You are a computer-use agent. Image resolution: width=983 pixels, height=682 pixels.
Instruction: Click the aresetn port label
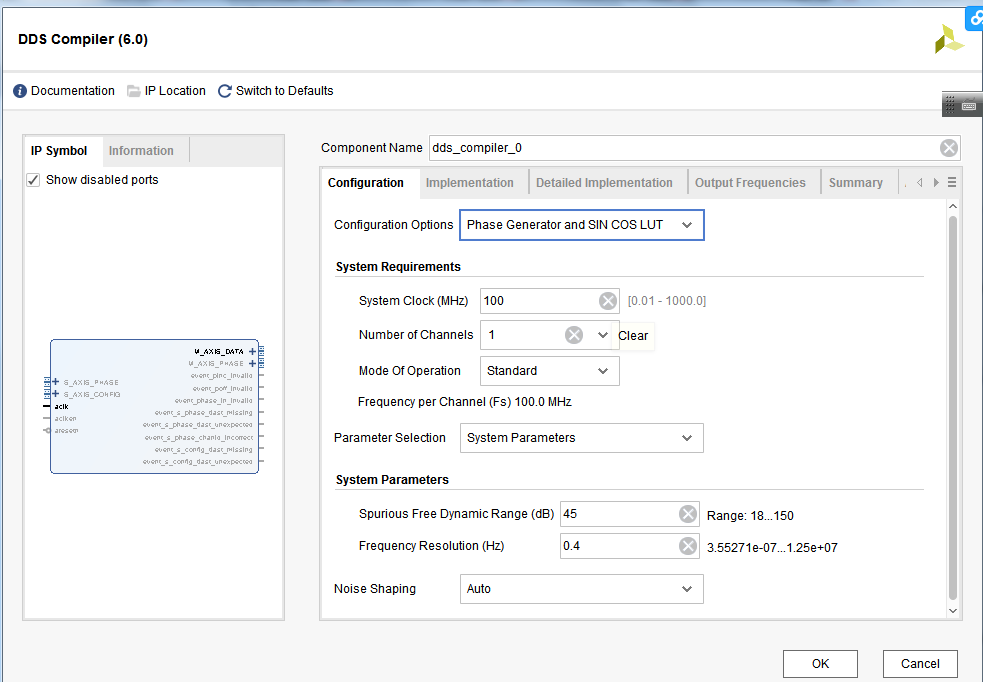(66, 431)
